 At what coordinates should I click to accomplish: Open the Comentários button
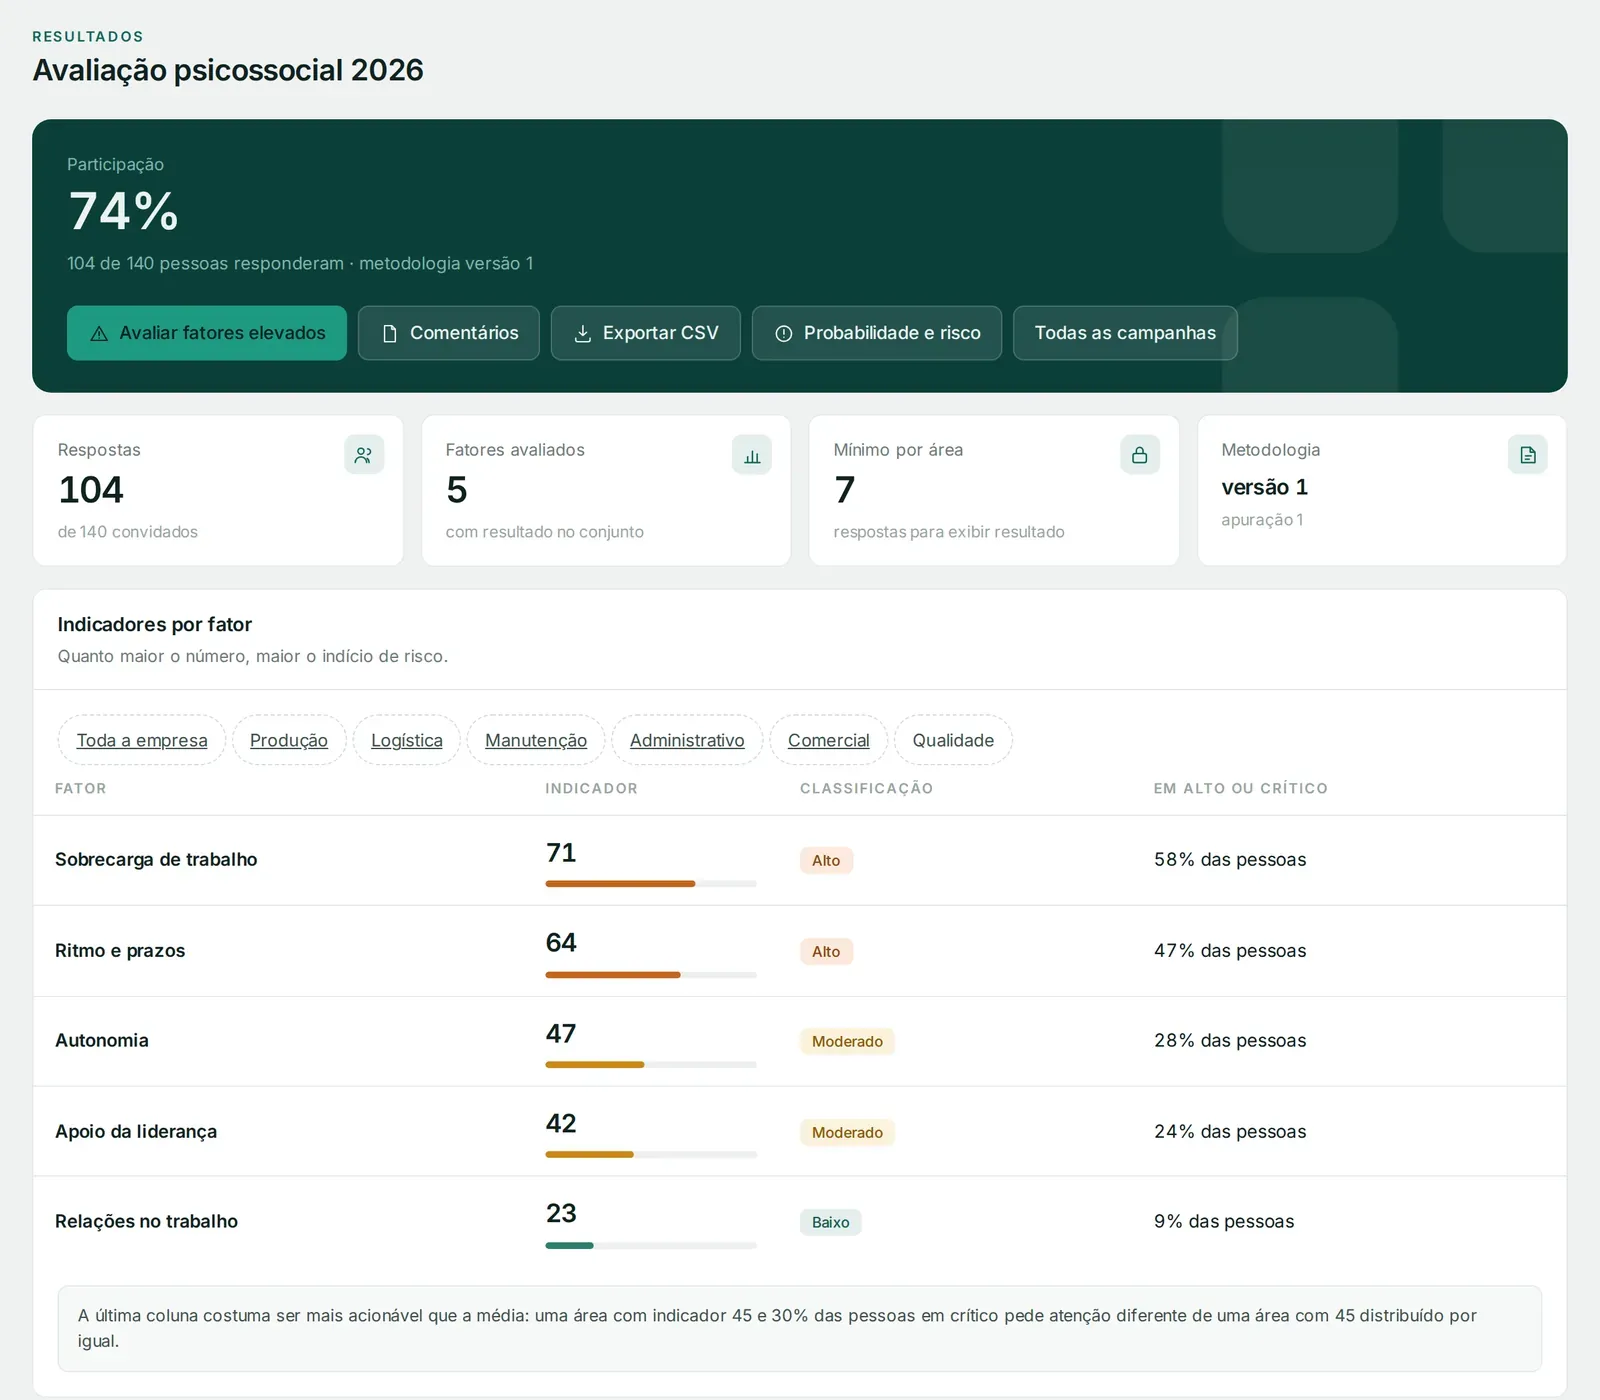[x=449, y=333]
